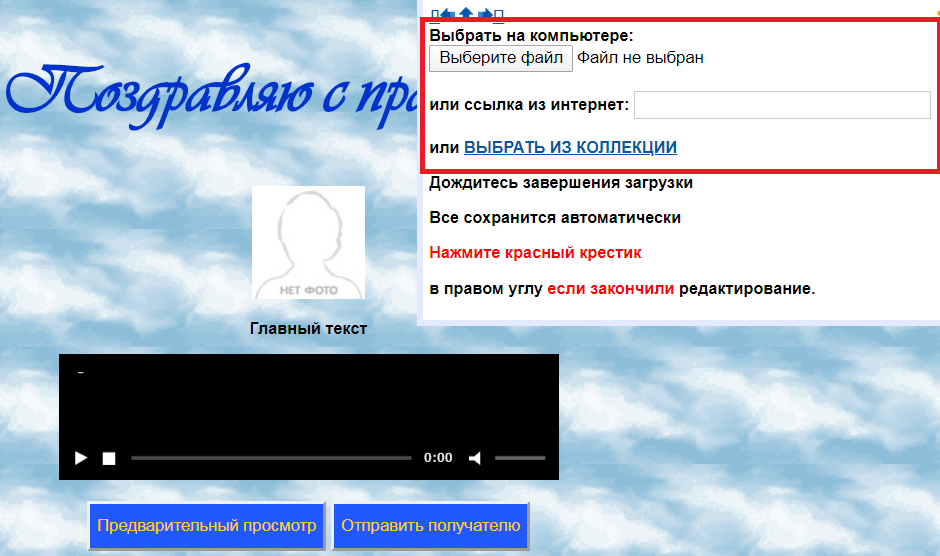
Task: Click the 'Выберите файл' file chooser button
Action: (501, 58)
